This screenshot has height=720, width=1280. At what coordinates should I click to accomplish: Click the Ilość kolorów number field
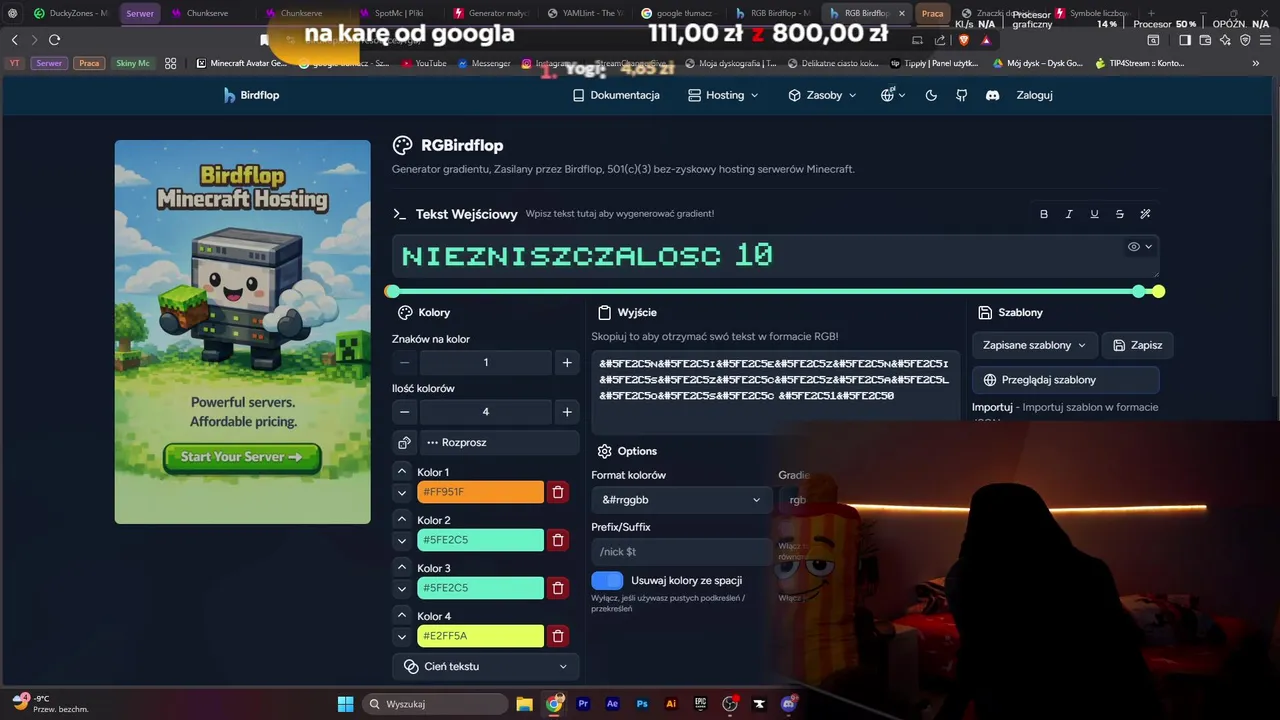click(486, 412)
